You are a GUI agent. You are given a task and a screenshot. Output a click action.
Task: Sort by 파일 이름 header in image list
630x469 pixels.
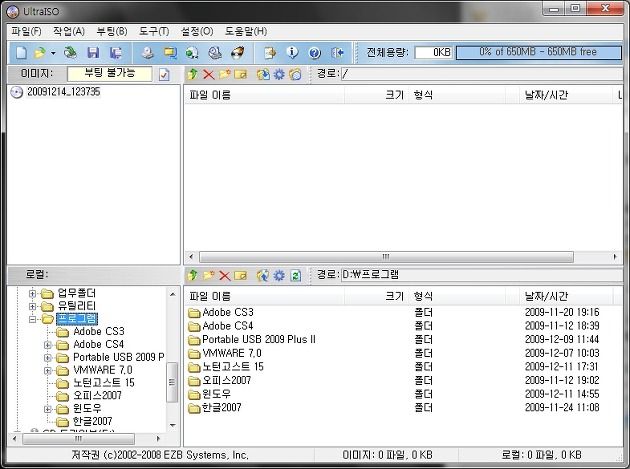(x=264, y=95)
